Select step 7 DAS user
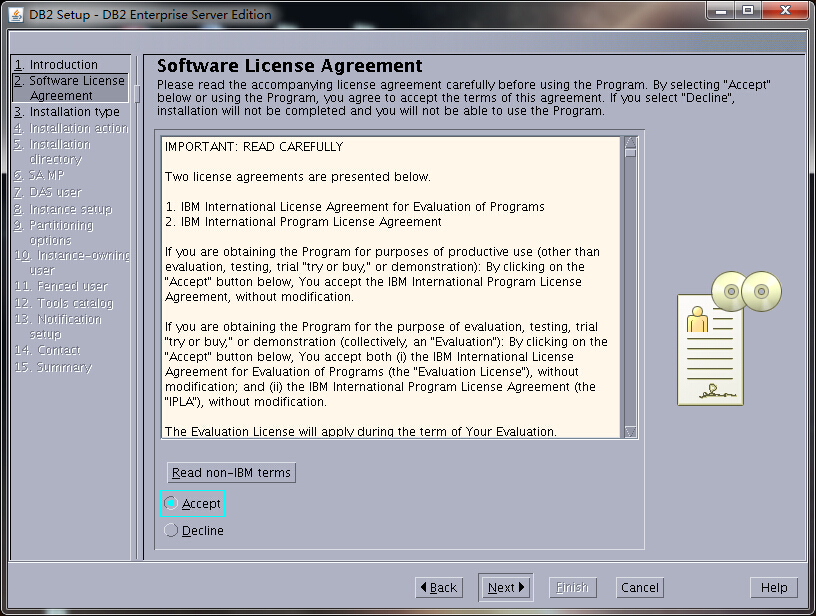The image size is (816, 616). [x=48, y=192]
